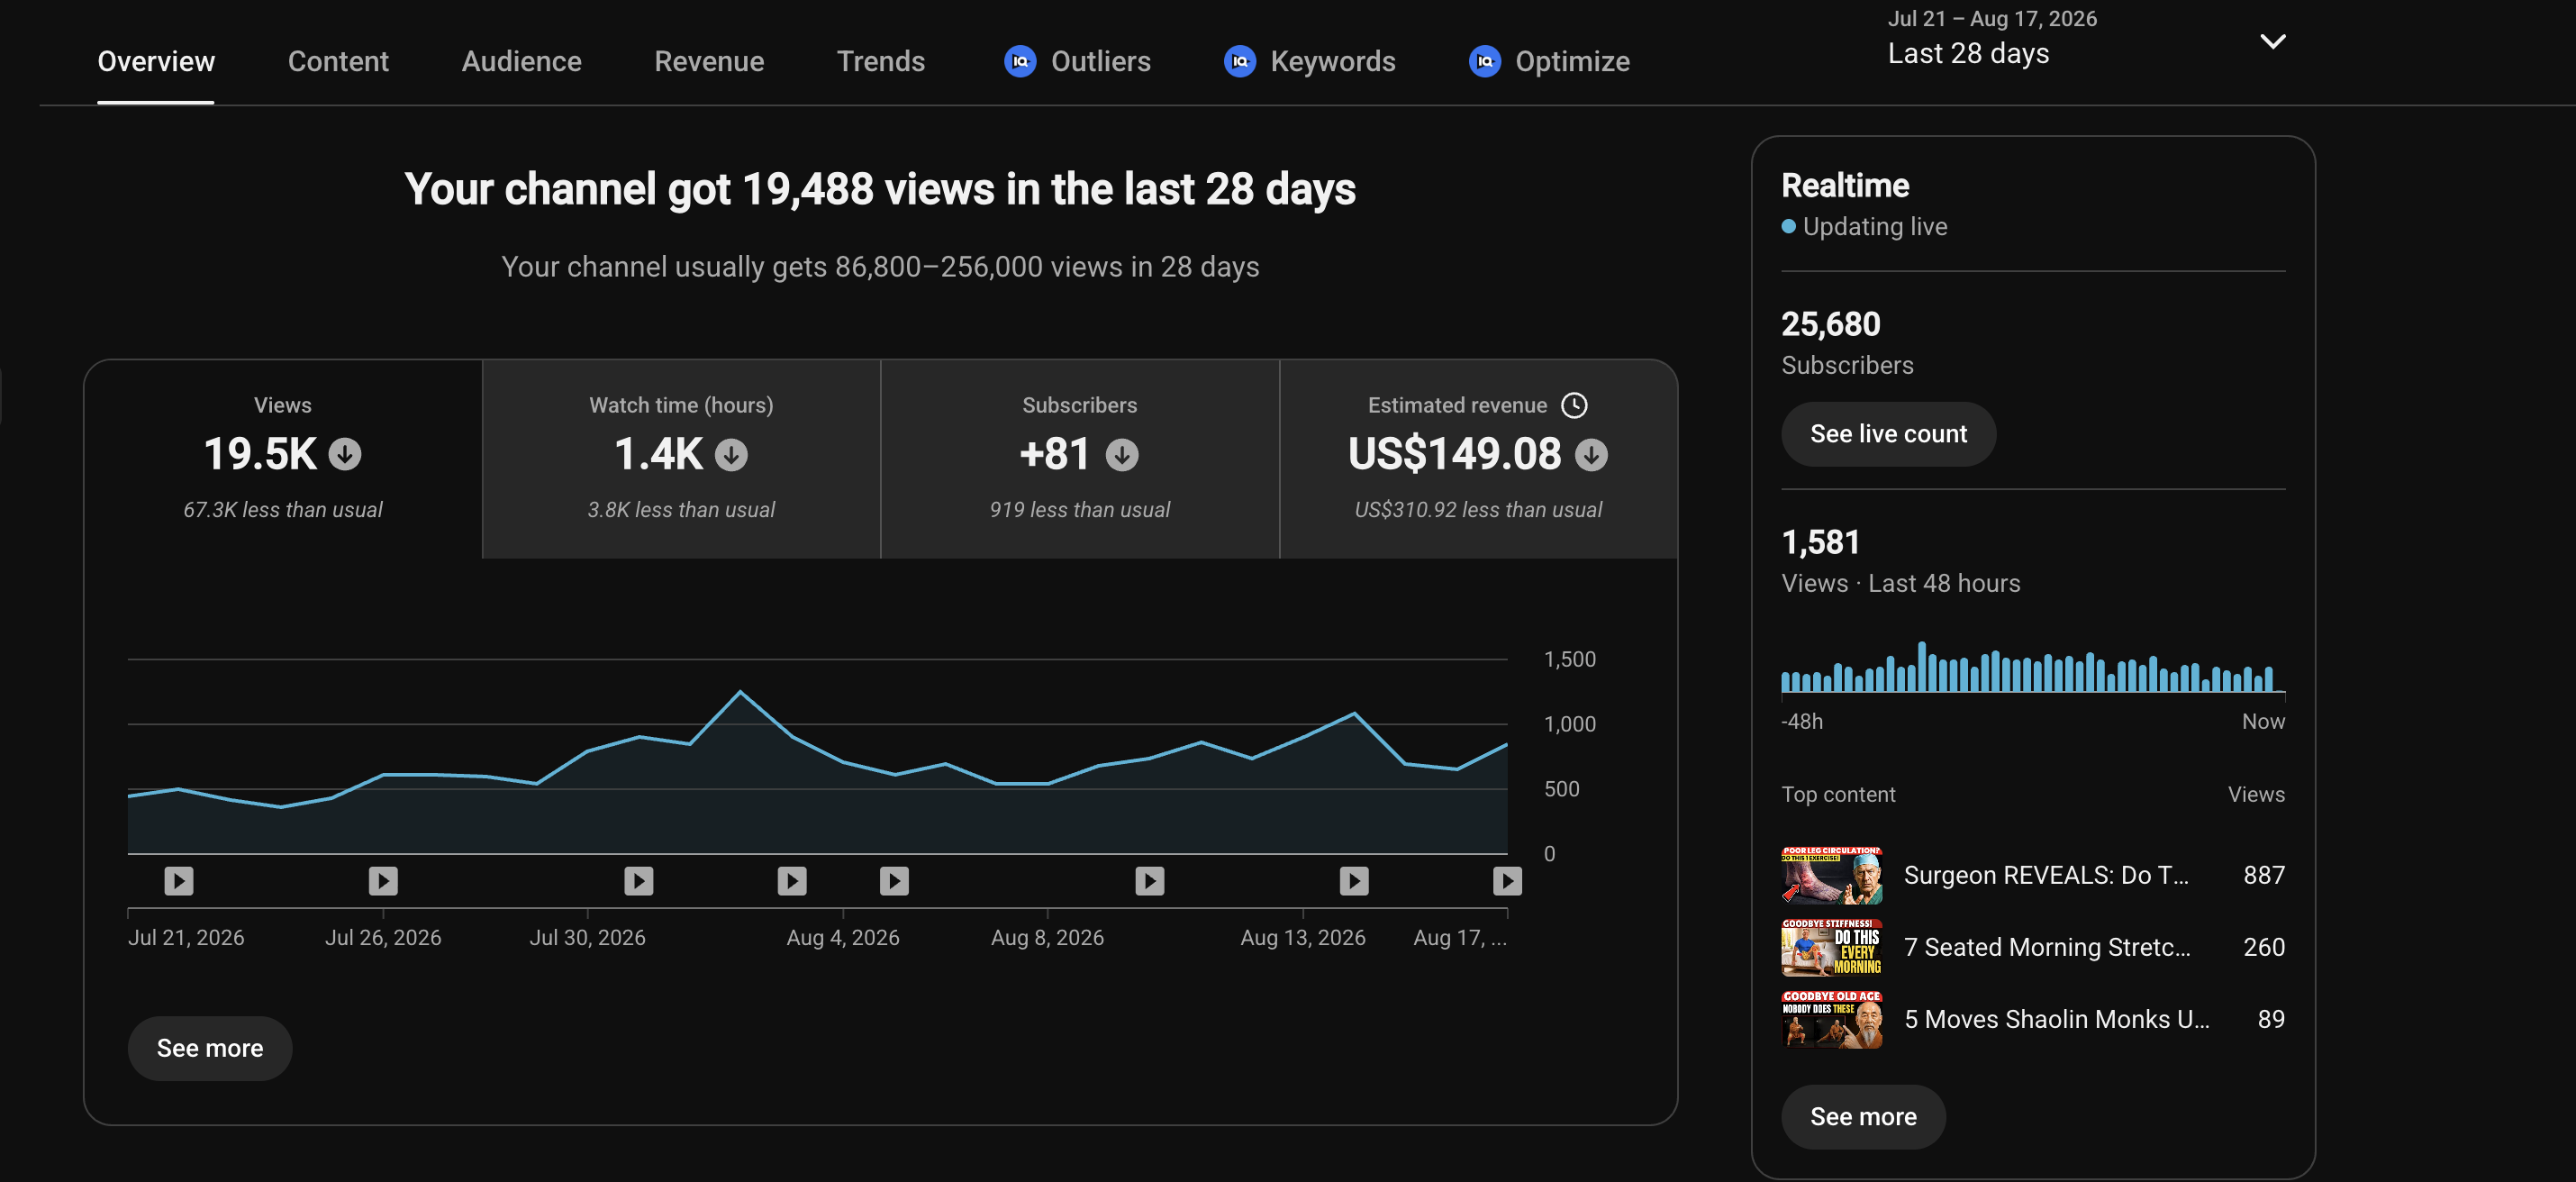Viewport: 2576px width, 1182px height.
Task: Click the video marker icon near Aug 13
Action: tap(1354, 880)
